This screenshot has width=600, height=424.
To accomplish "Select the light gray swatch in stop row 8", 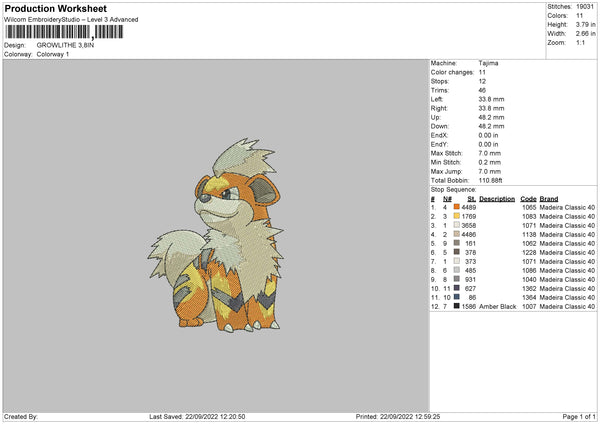I will 457,270.
